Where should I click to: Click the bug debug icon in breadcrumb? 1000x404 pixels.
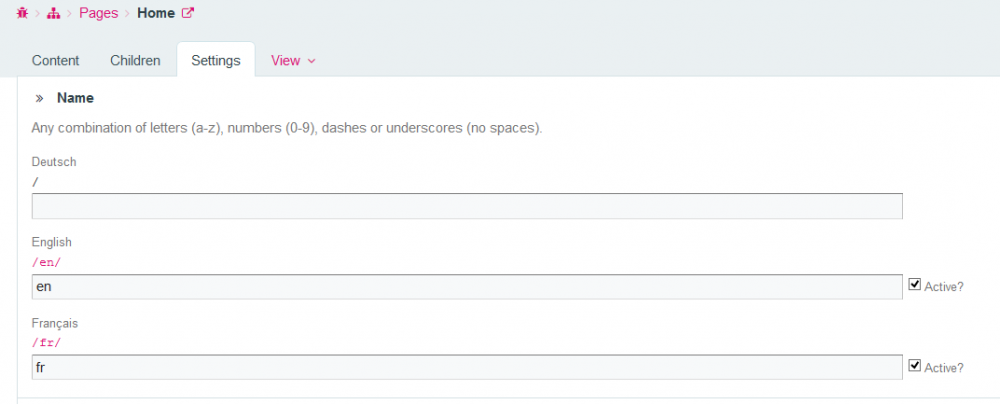coord(22,13)
